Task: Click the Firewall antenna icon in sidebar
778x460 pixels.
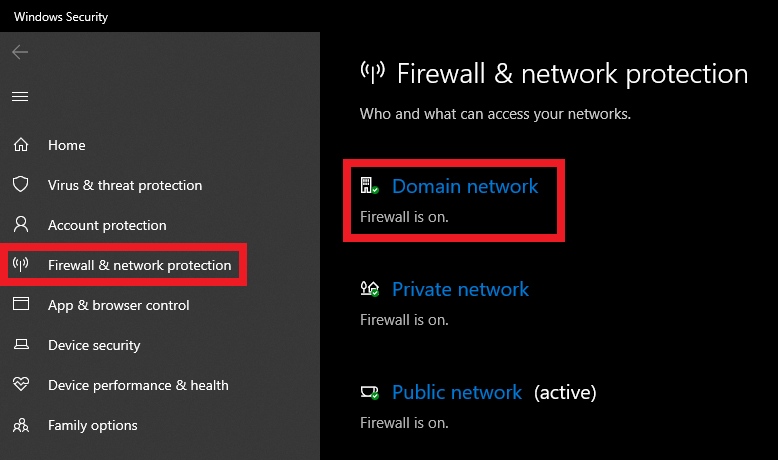Action: coord(20,265)
